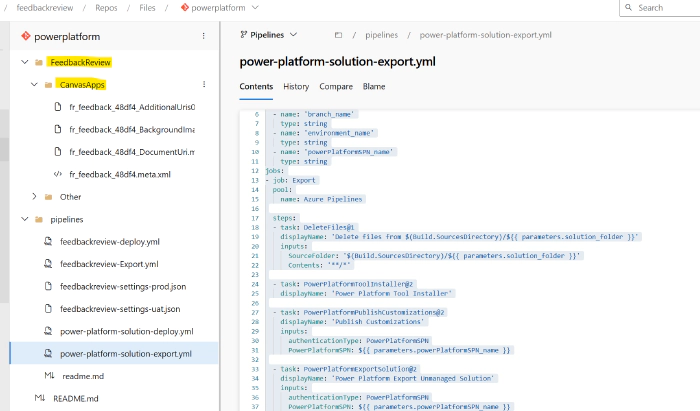The height and width of the screenshot is (411, 700).
Task: Click the Pipelines branch icon
Action: [x=245, y=35]
